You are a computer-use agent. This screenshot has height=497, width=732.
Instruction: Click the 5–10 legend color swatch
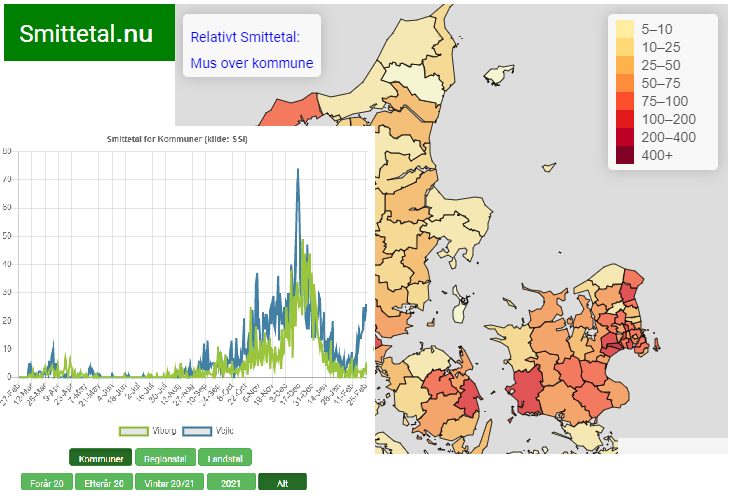pos(624,29)
